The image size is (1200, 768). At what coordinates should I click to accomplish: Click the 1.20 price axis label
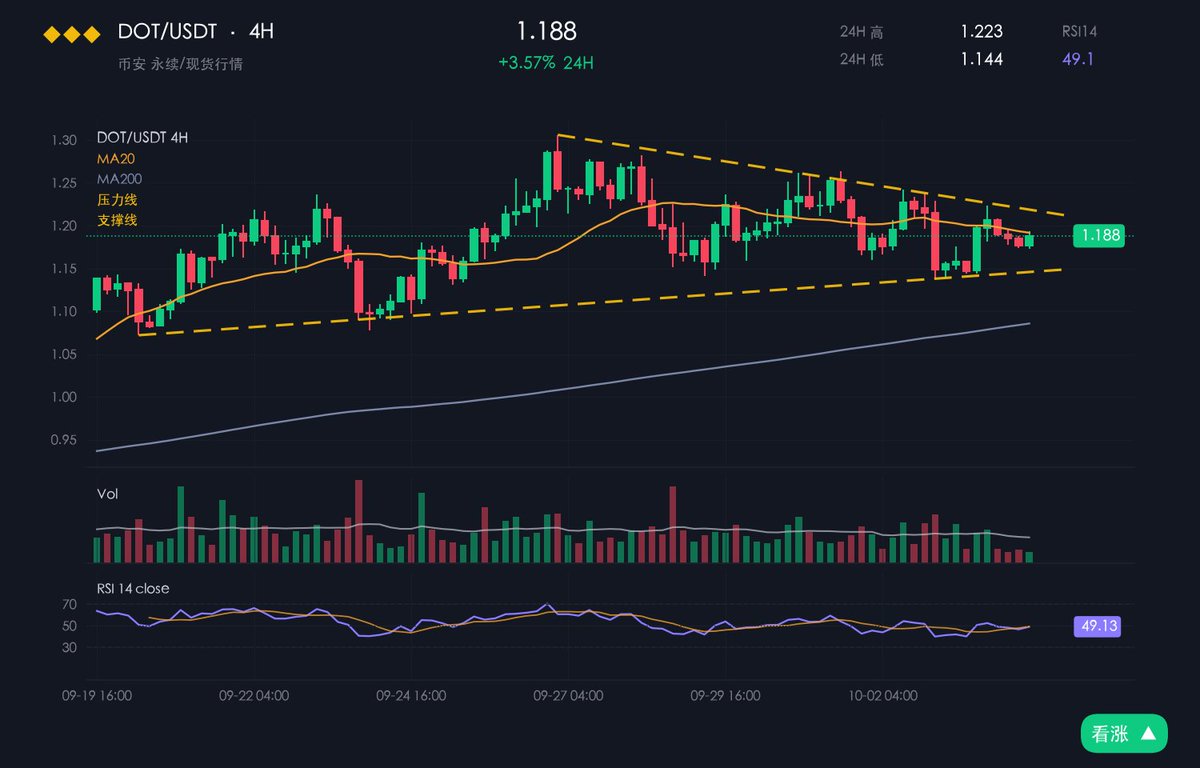[x=64, y=226]
